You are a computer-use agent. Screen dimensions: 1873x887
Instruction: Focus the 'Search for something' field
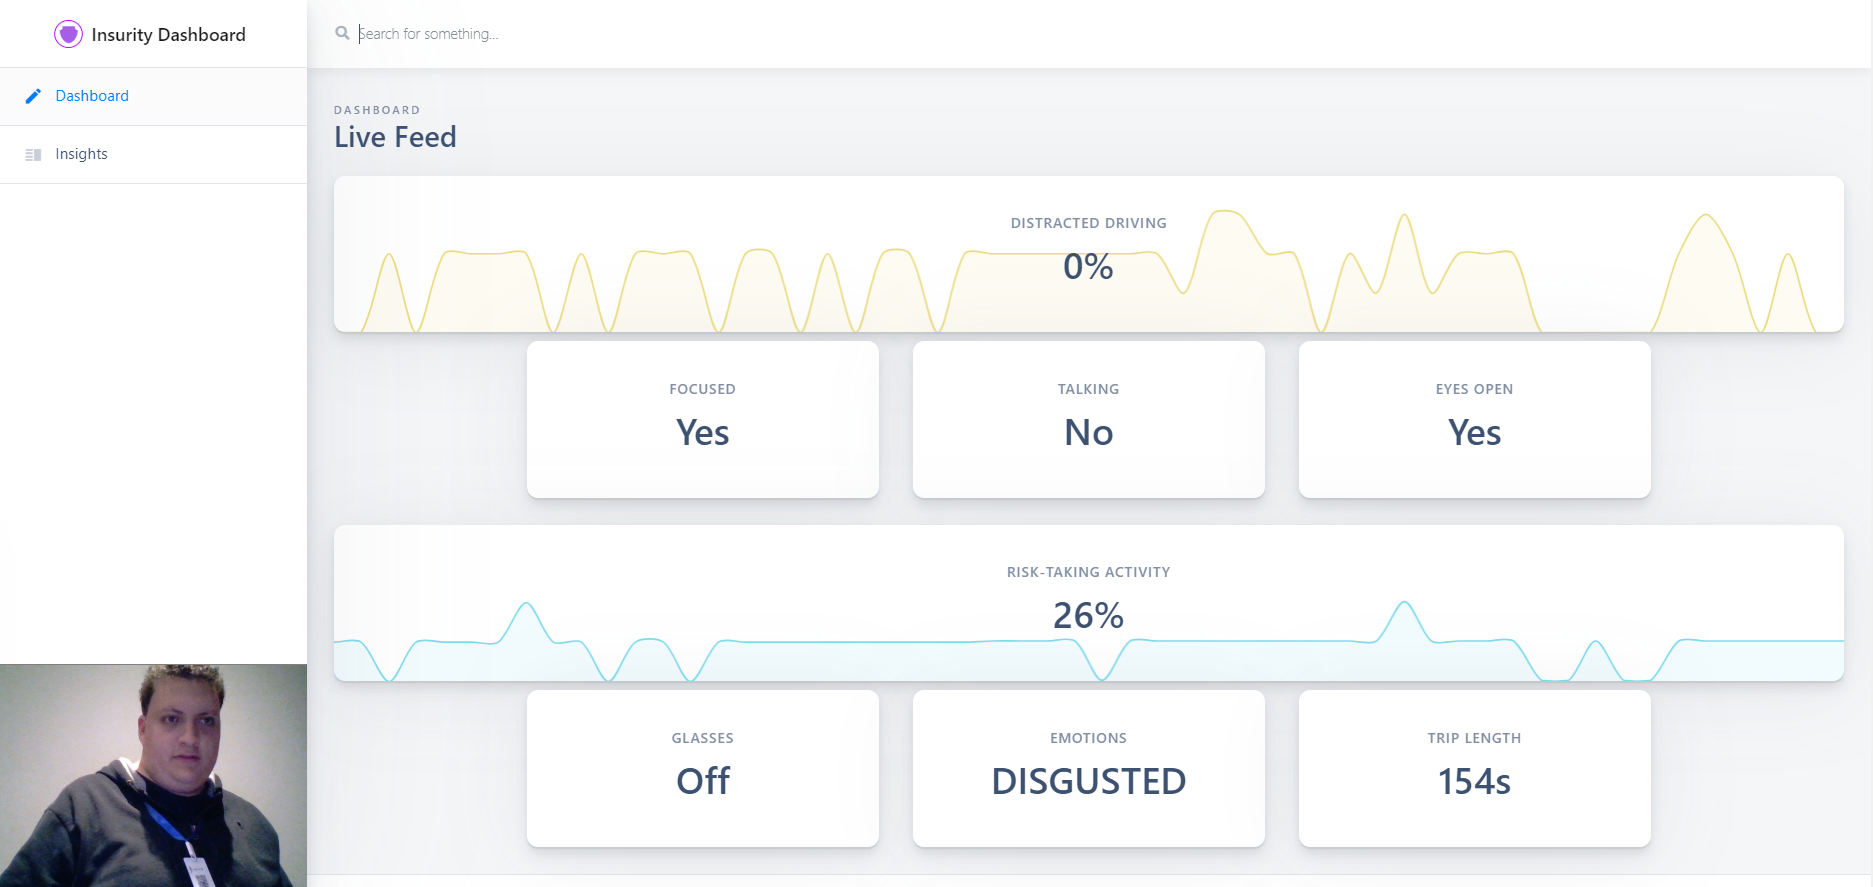(x=600, y=34)
